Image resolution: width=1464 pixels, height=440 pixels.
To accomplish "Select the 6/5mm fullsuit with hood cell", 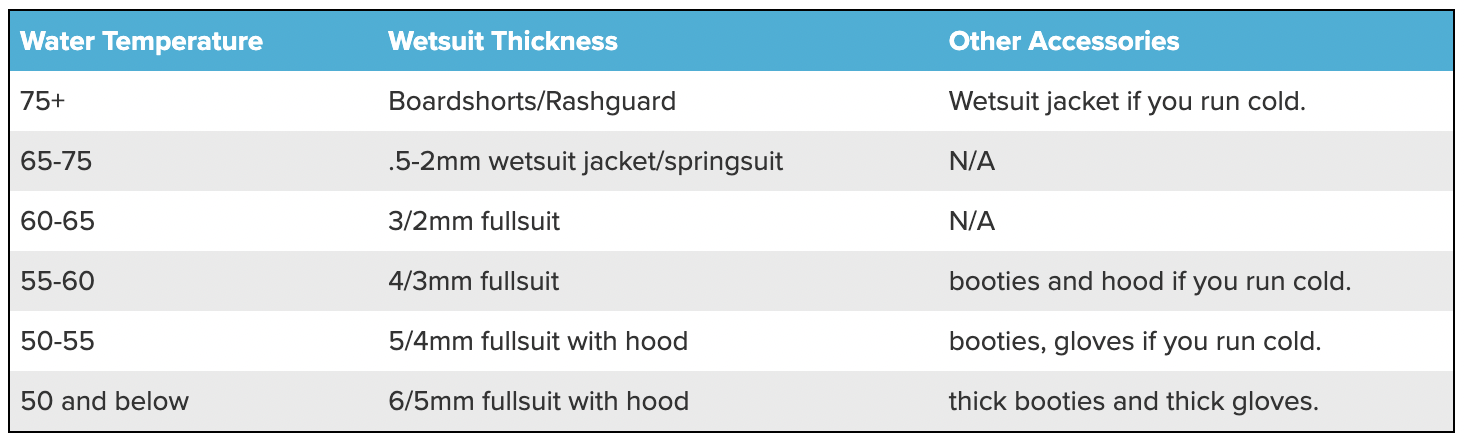I will click(538, 401).
